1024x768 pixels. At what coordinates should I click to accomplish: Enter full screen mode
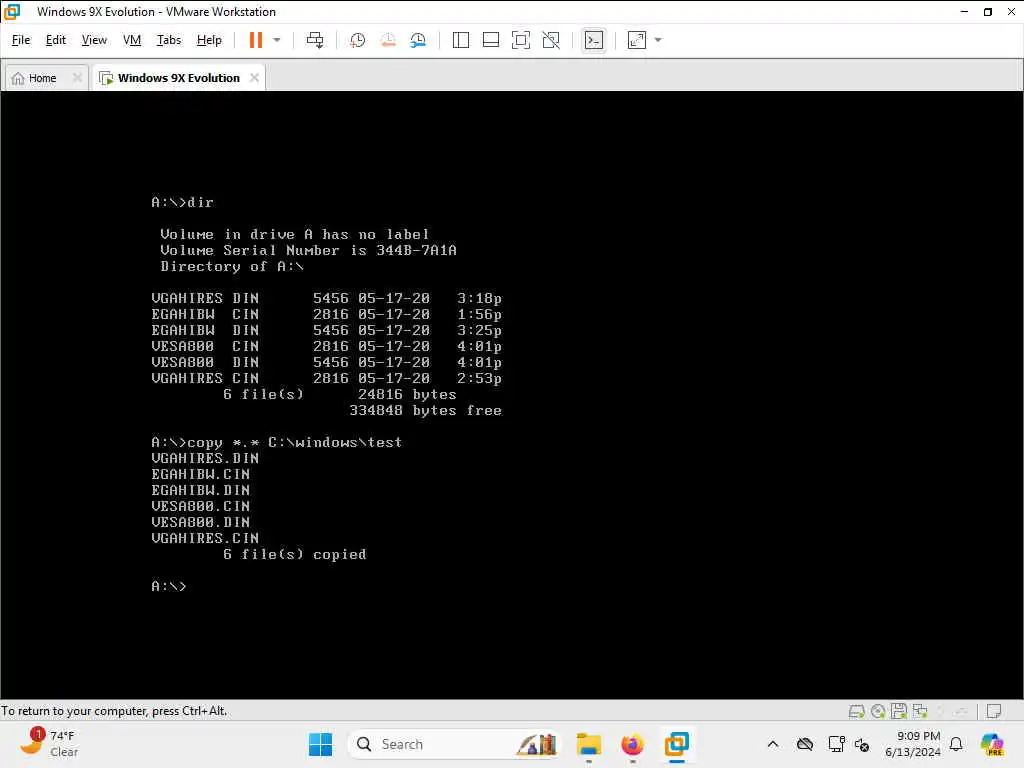tap(520, 40)
